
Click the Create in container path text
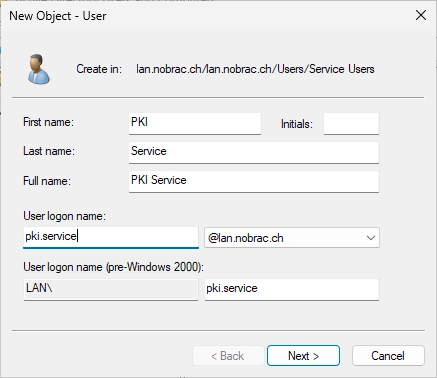(x=255, y=69)
